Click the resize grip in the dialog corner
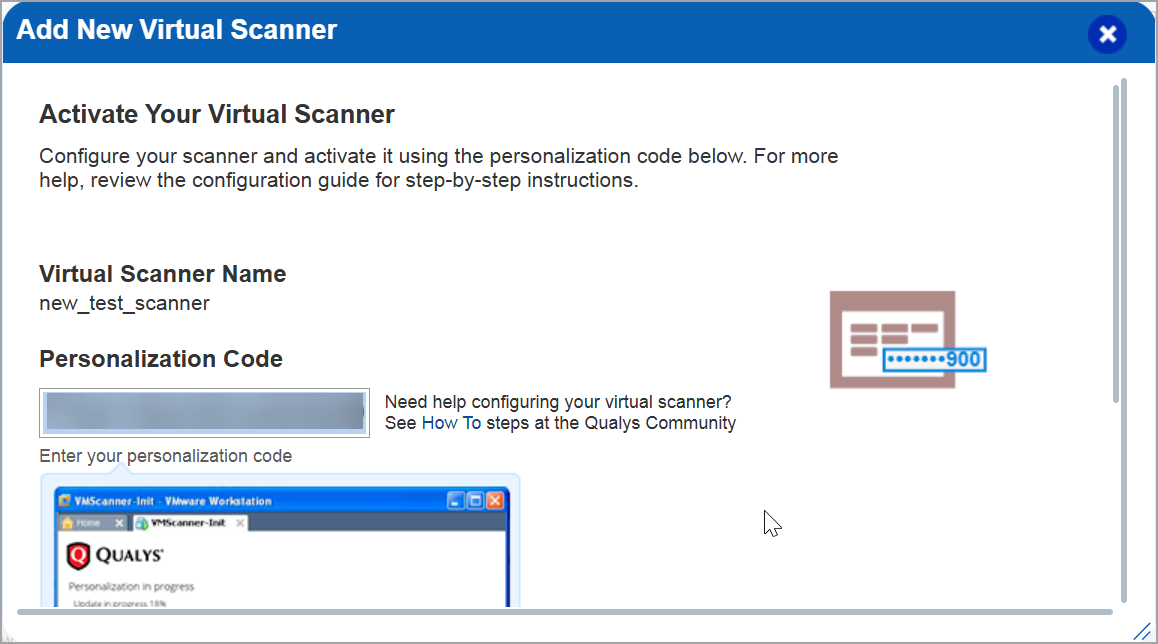The image size is (1158, 644). pos(1142,631)
